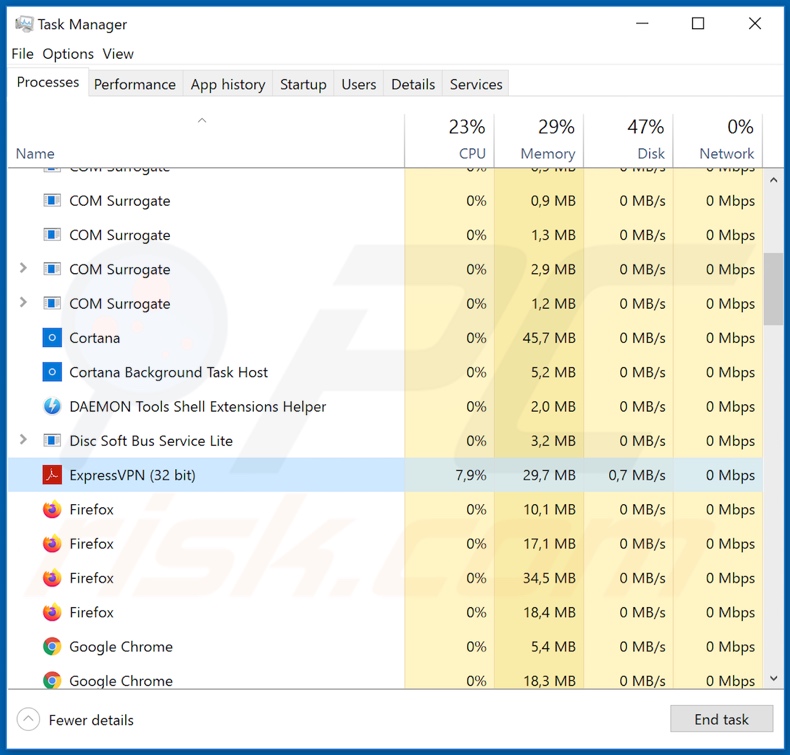Image resolution: width=790 pixels, height=755 pixels.
Task: Sort by the Memory column header
Action: [539, 141]
